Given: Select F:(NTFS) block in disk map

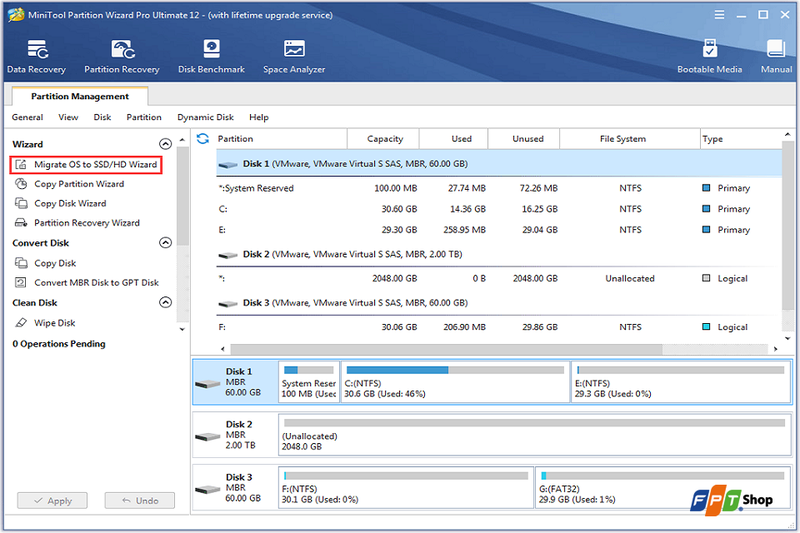Looking at the screenshot, I should (406, 488).
